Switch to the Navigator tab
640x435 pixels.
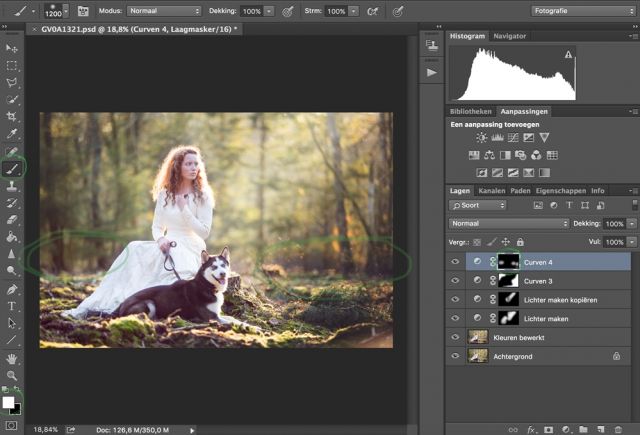click(509, 36)
